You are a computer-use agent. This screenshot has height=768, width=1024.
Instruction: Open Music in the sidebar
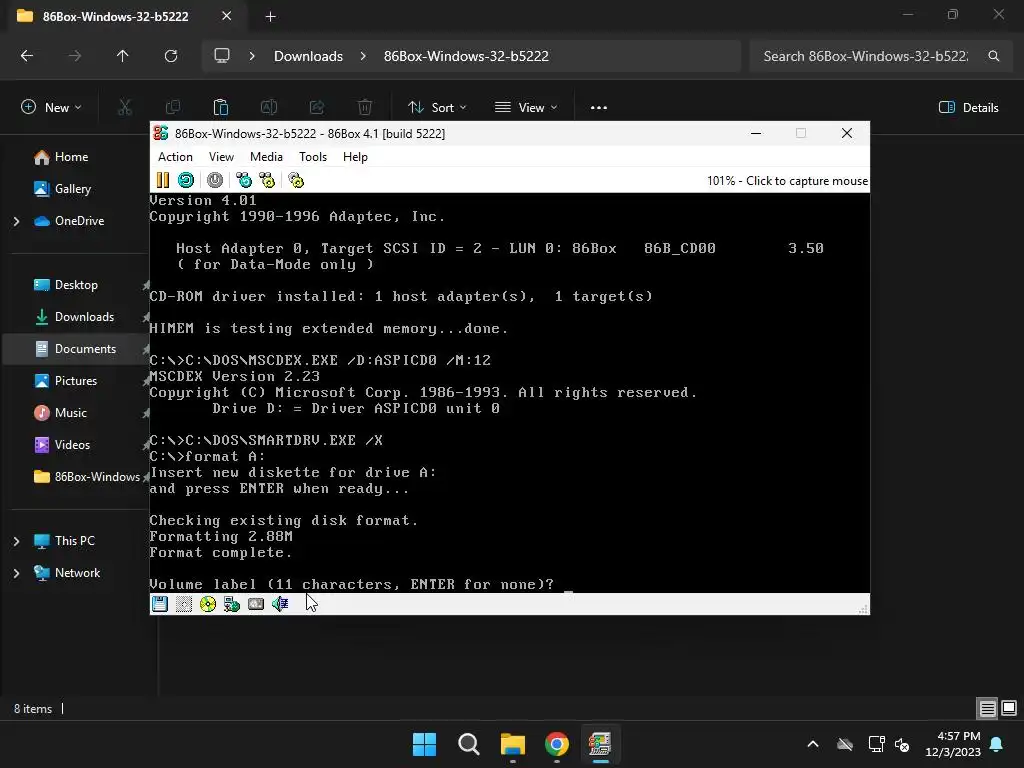(71, 413)
